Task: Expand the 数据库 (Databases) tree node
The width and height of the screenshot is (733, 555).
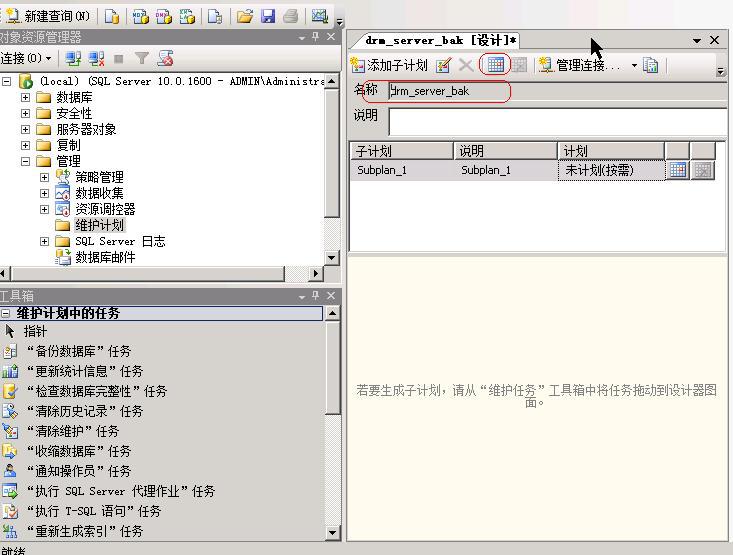Action: pos(26,97)
